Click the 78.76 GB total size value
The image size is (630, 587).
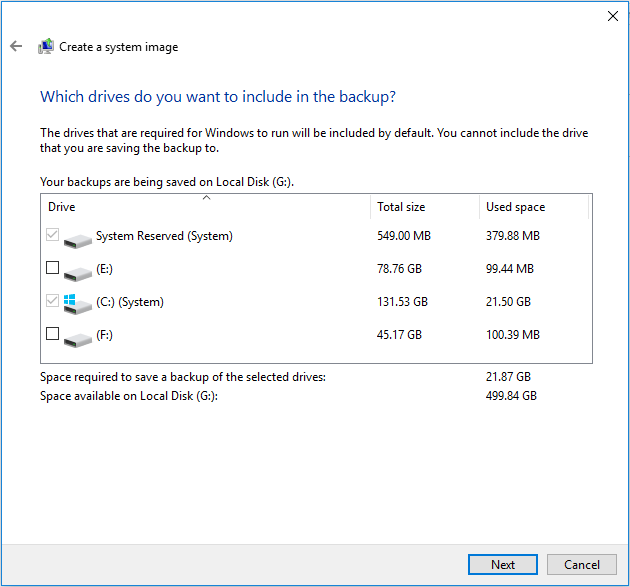pyautogui.click(x=399, y=269)
